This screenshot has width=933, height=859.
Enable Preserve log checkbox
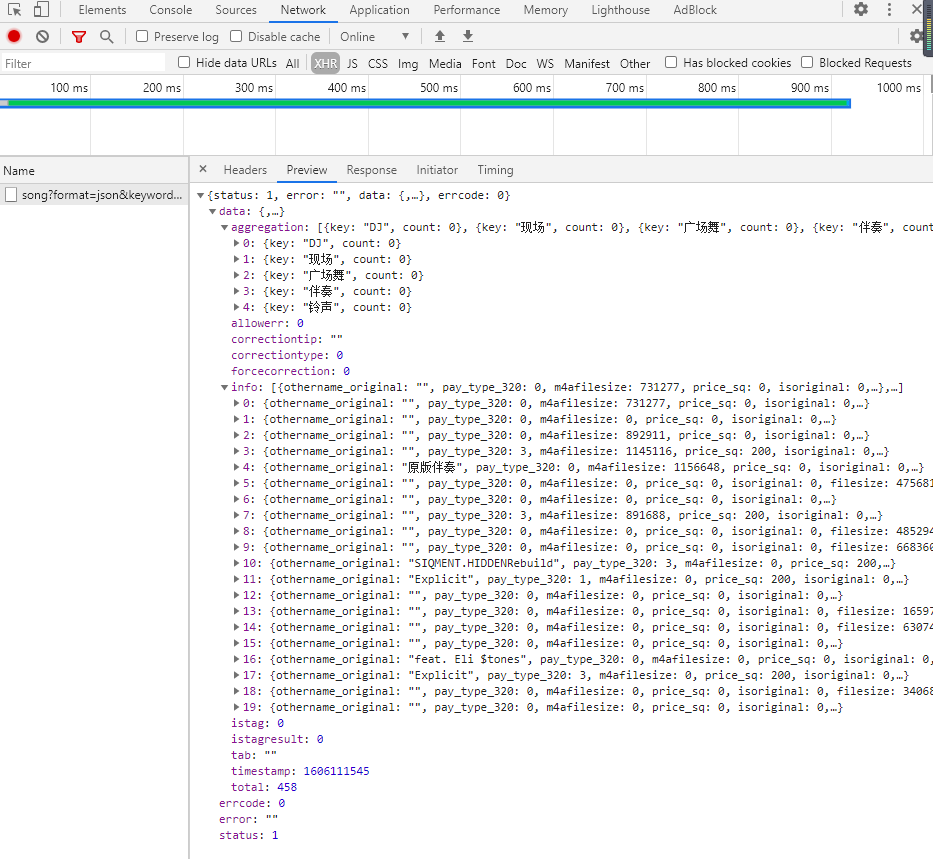[142, 36]
